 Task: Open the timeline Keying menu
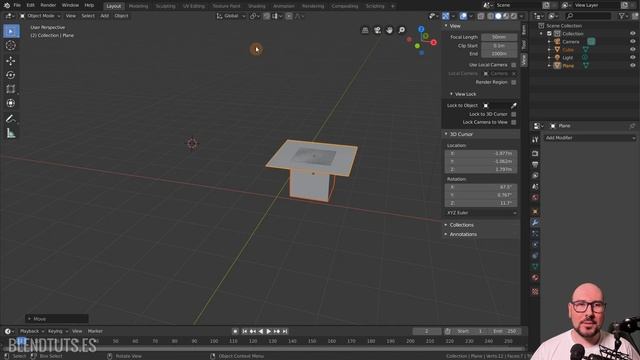click(x=57, y=331)
